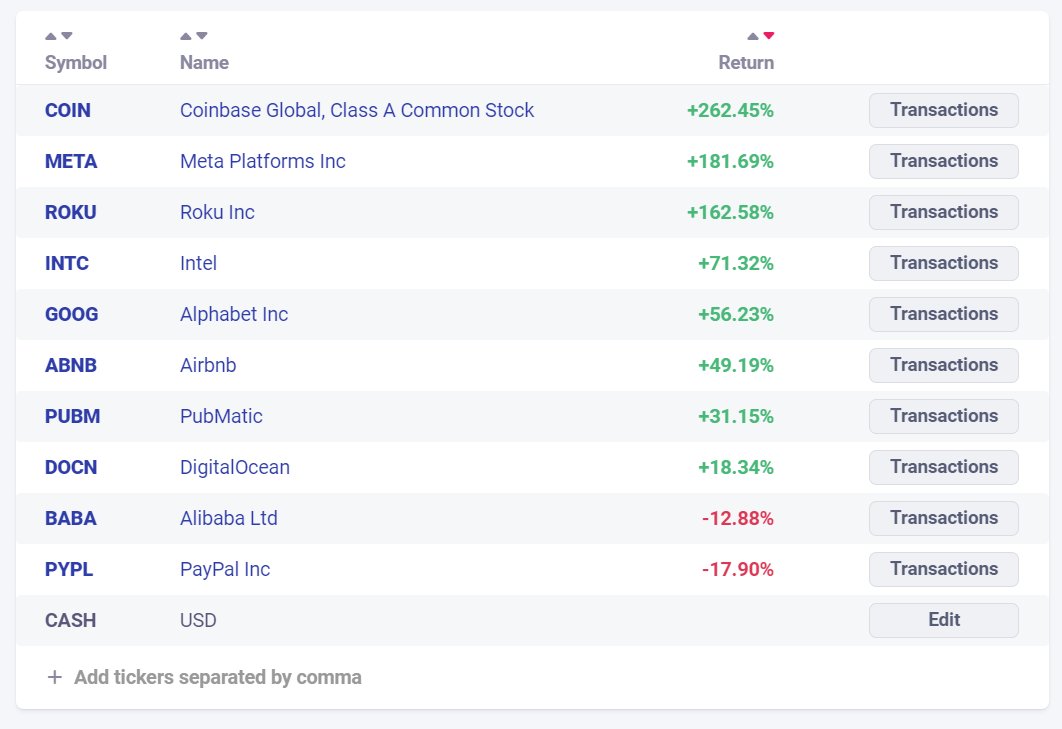Click the Alibaba Ltd name
This screenshot has width=1062, height=729.
(229, 518)
